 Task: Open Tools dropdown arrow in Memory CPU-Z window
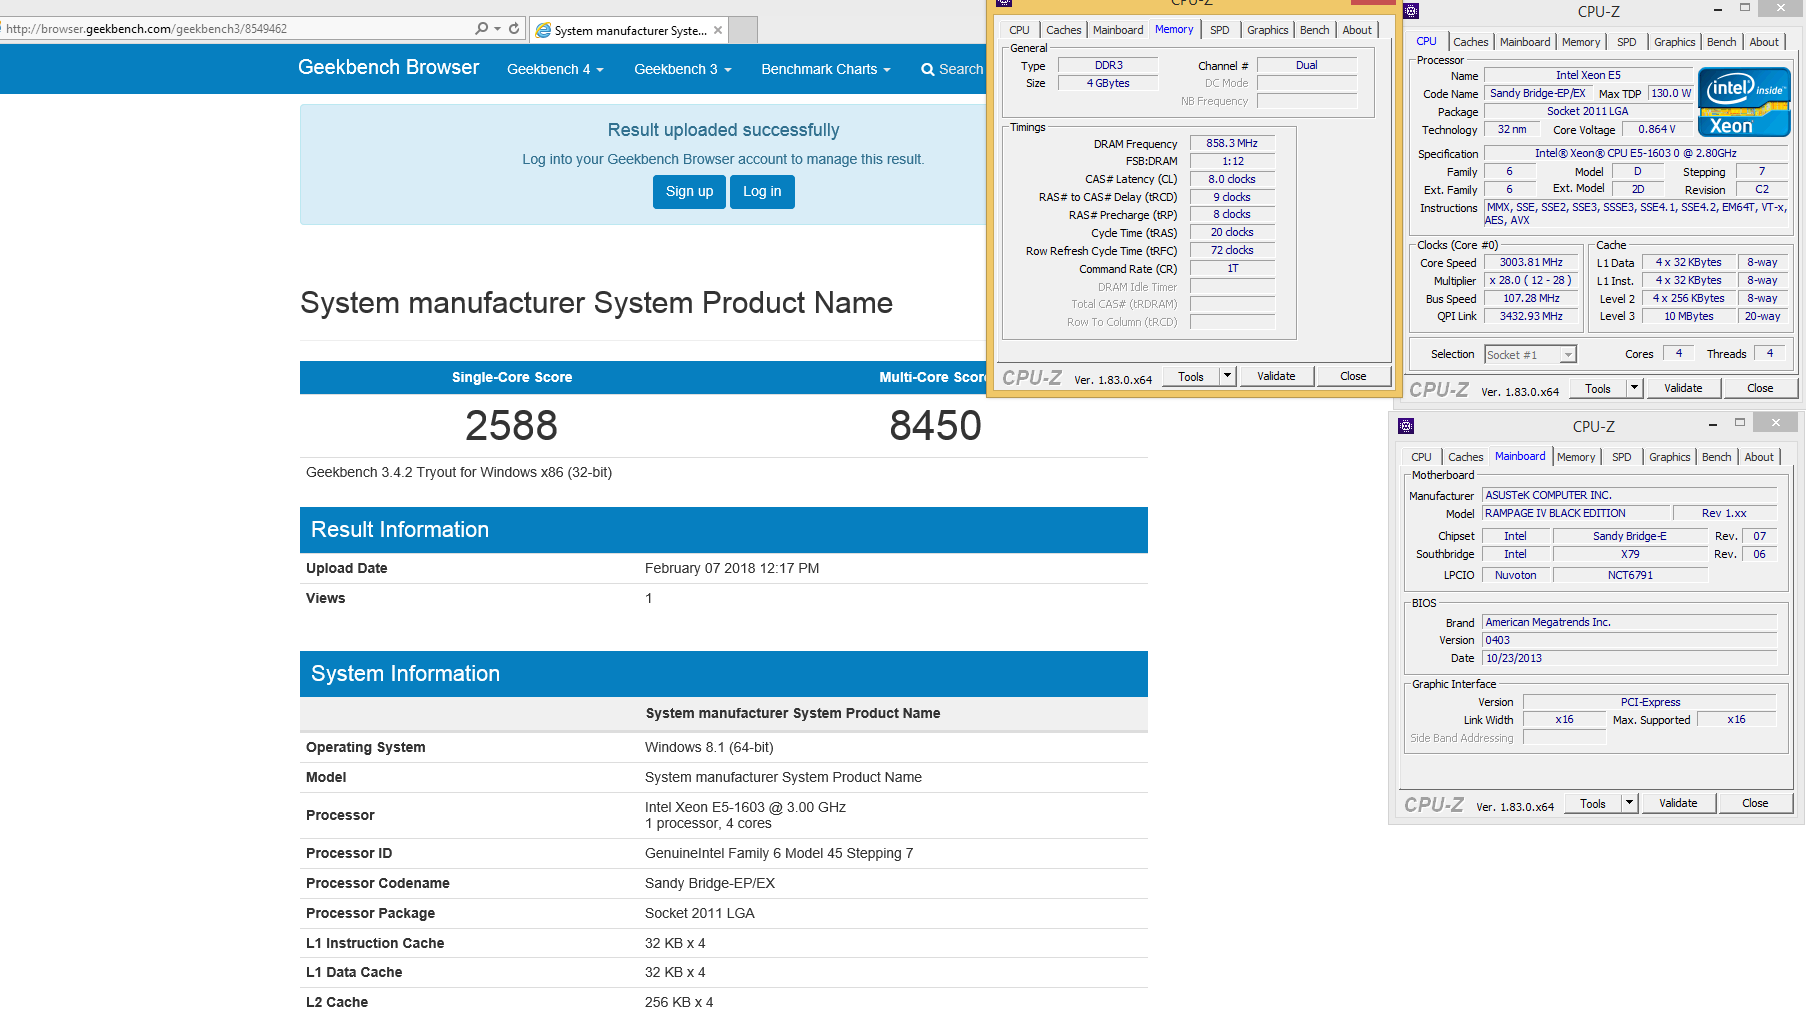pos(1228,376)
